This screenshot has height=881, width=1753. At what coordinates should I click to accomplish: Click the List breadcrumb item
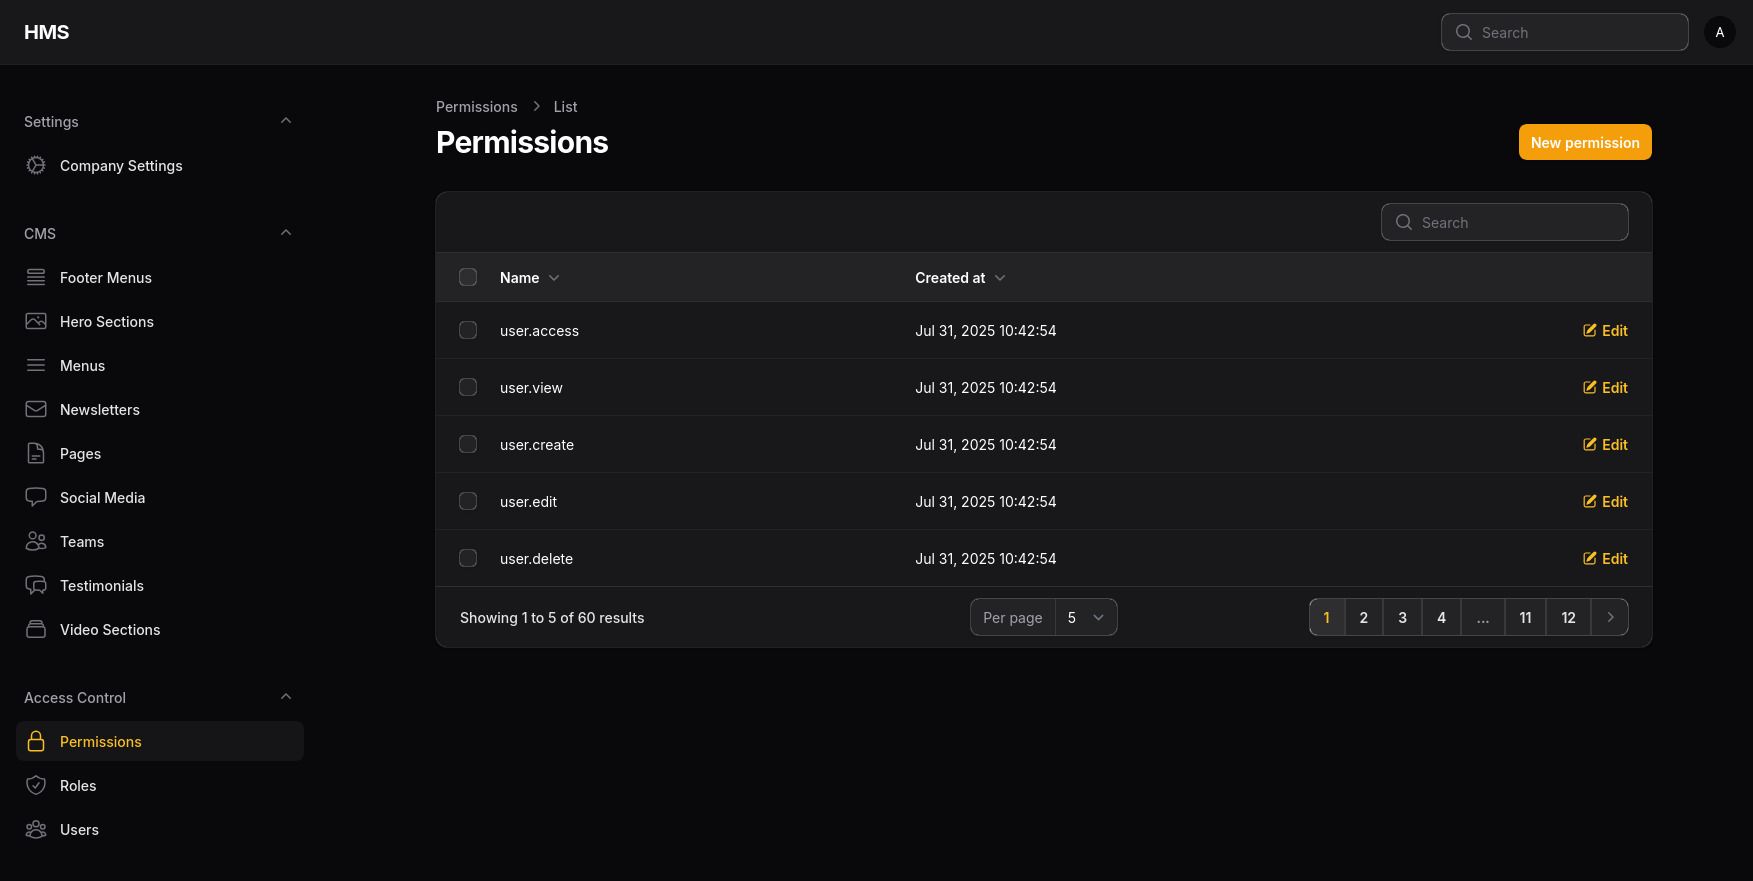[565, 106]
